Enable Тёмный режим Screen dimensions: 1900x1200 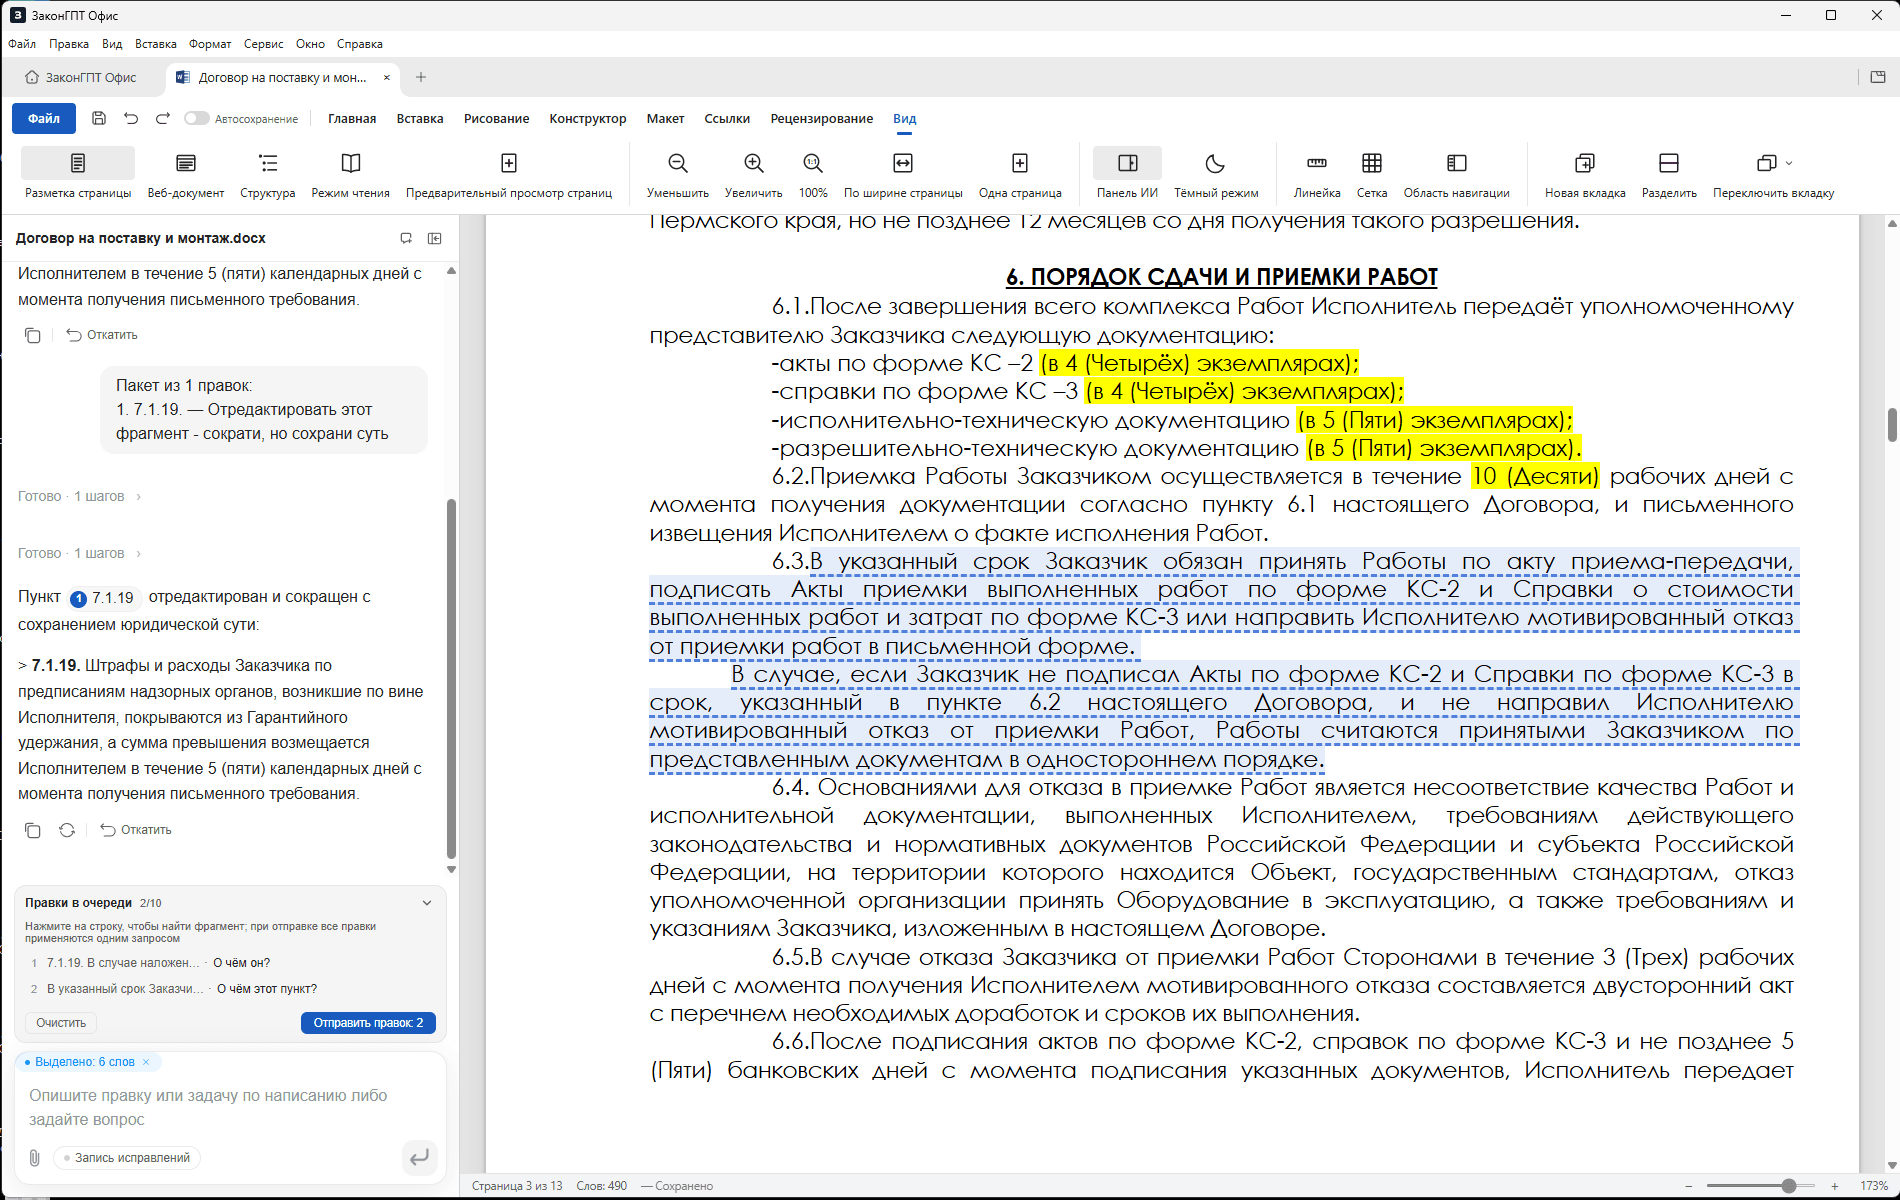coord(1216,174)
